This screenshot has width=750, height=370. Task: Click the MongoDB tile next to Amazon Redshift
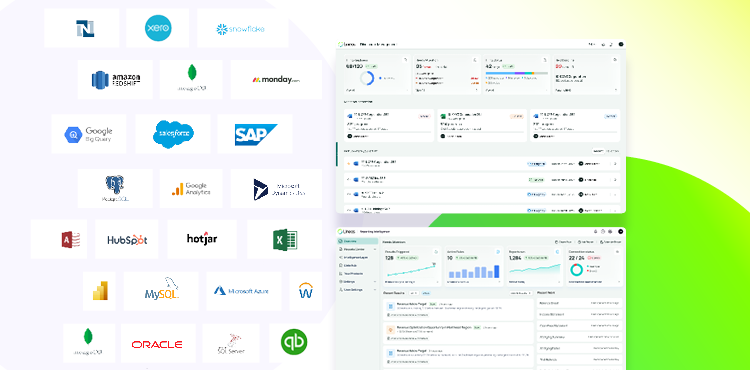(x=191, y=79)
